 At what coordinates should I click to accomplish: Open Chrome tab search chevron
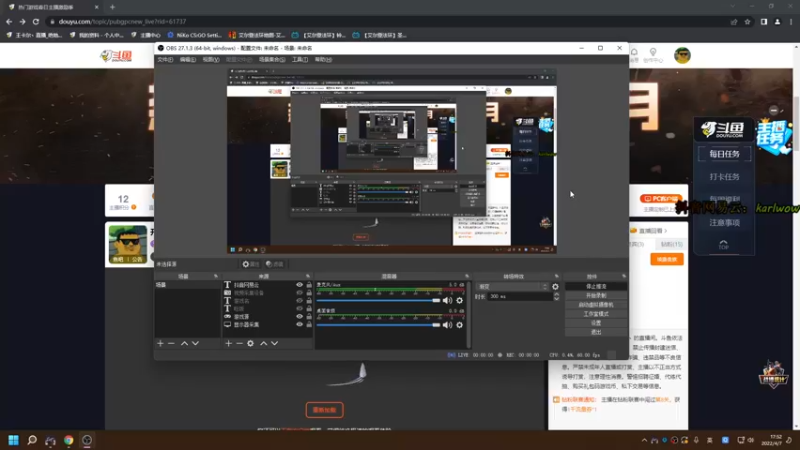click(733, 7)
